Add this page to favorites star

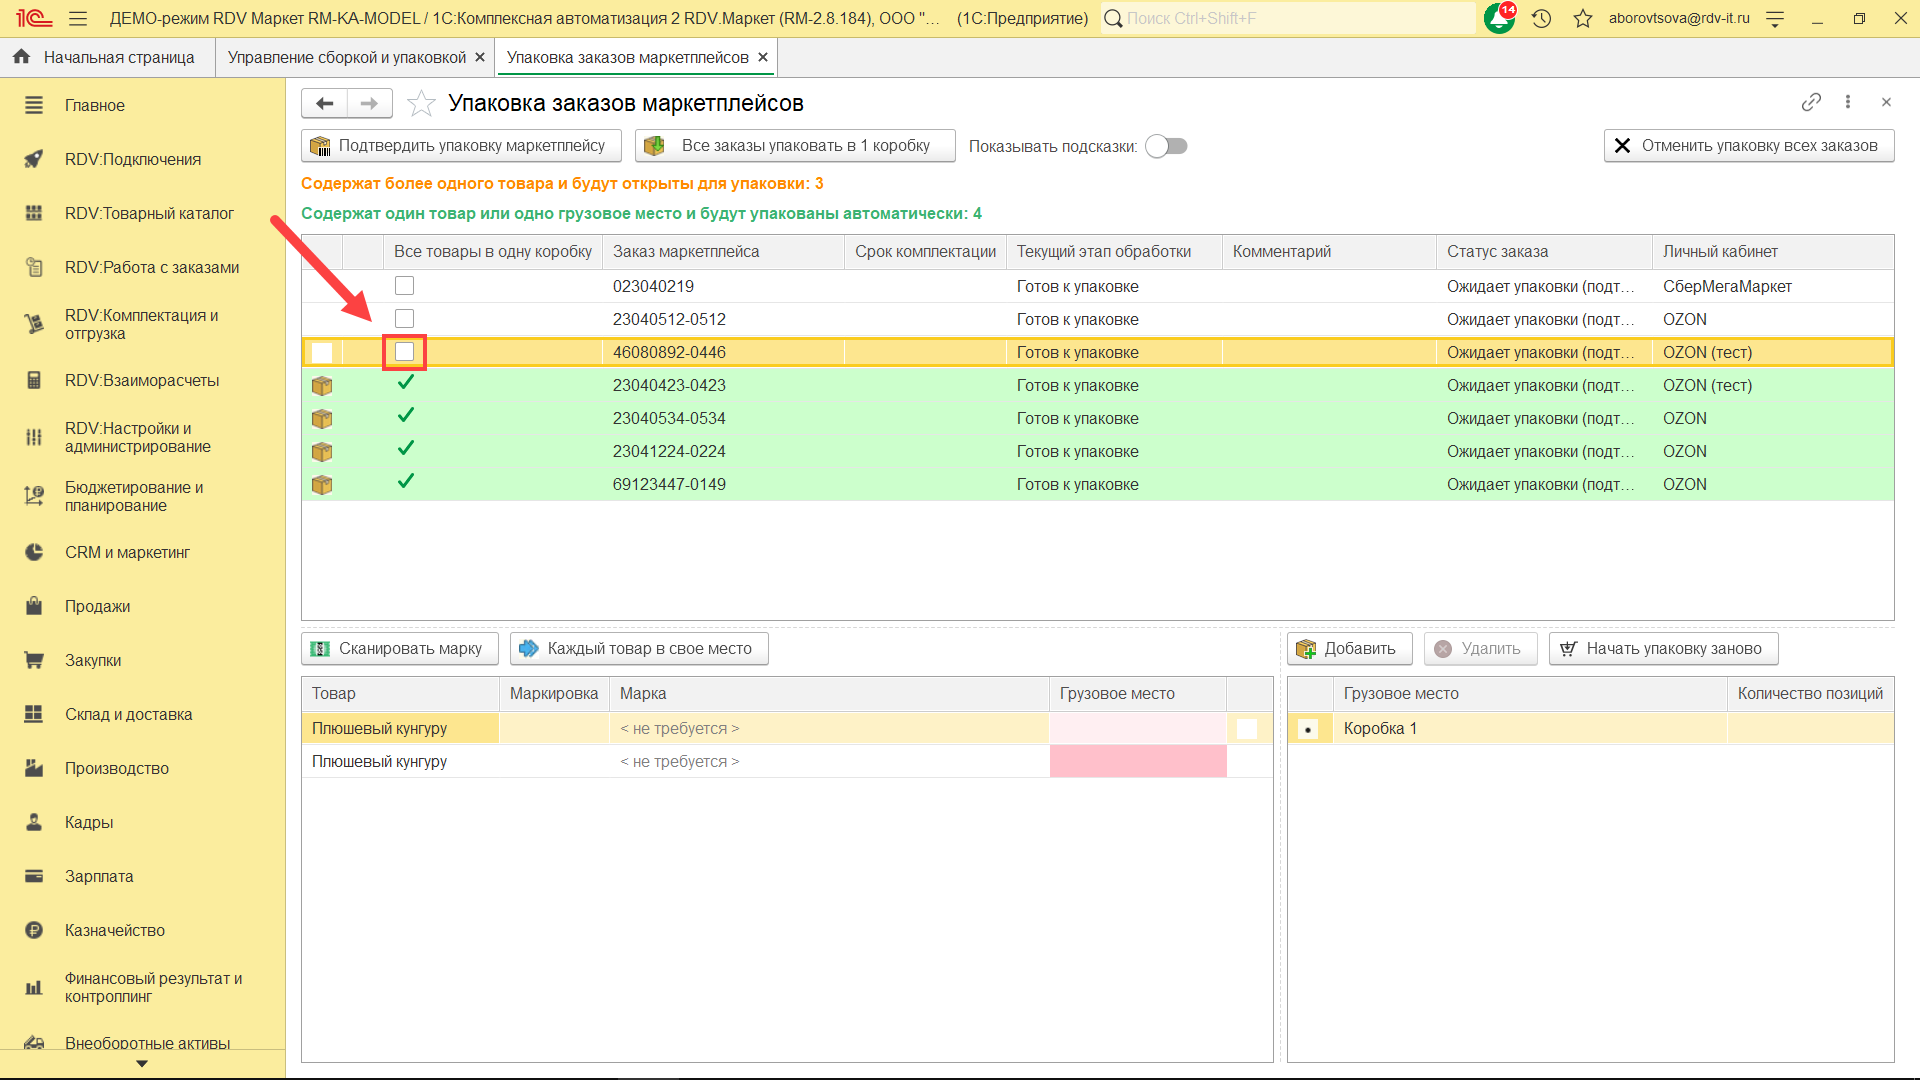422,103
